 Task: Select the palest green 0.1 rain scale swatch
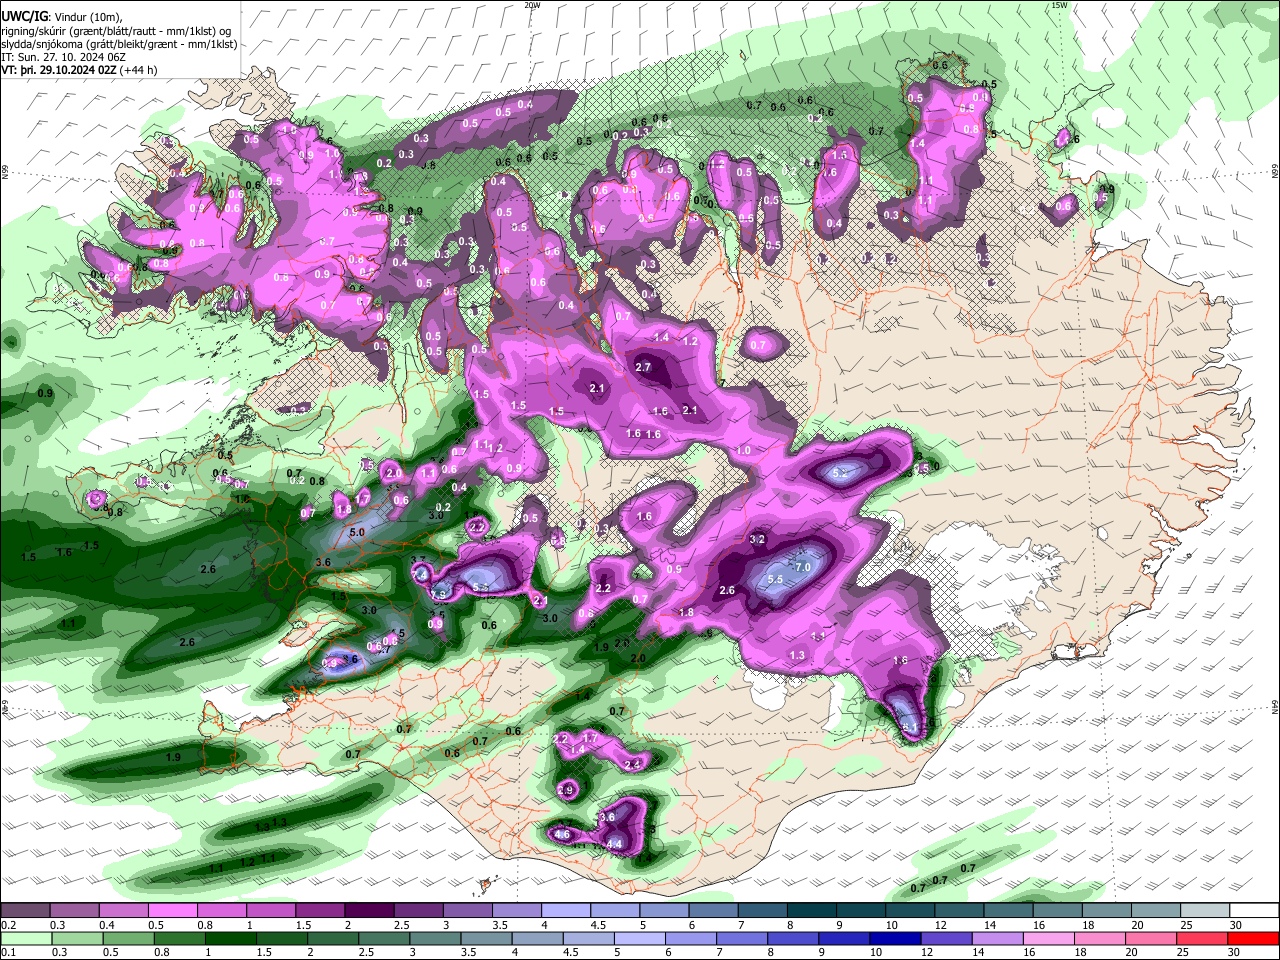coord(25,938)
